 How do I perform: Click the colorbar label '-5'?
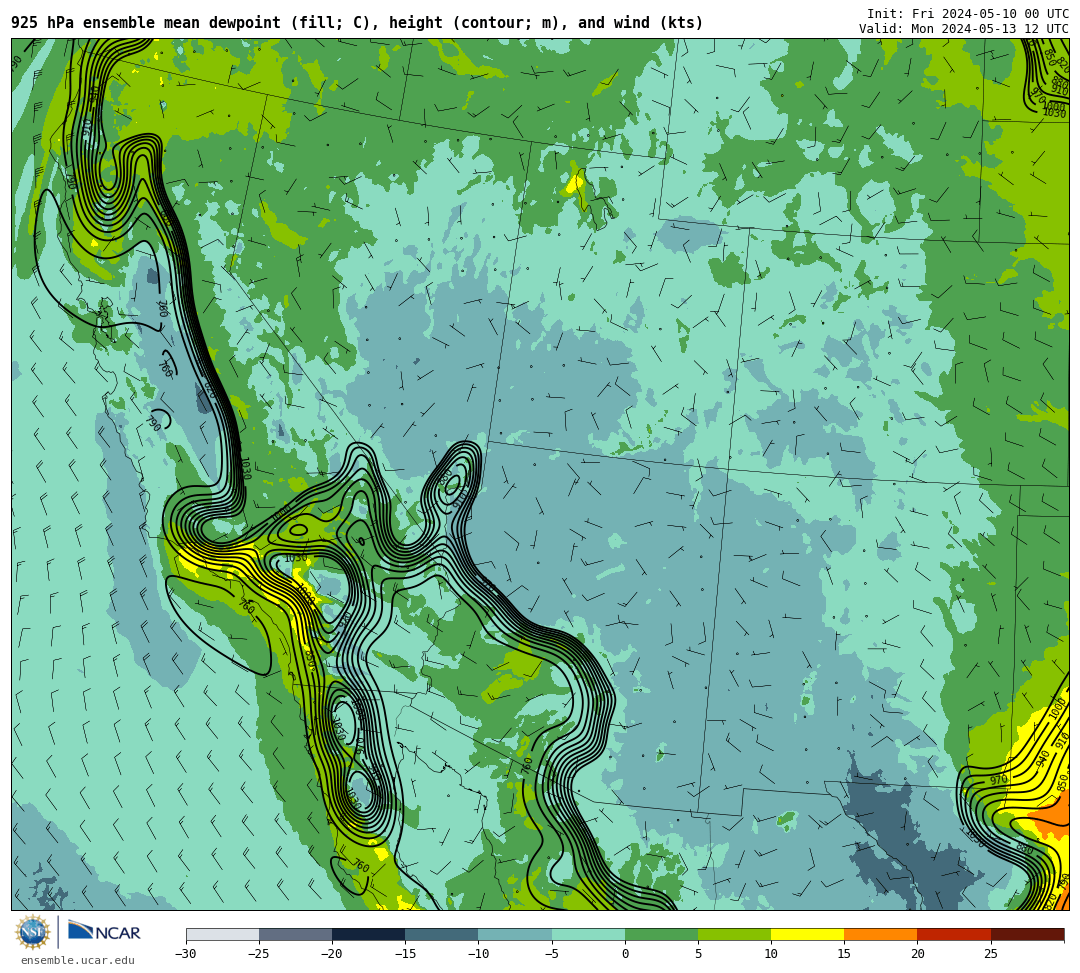[x=551, y=954]
